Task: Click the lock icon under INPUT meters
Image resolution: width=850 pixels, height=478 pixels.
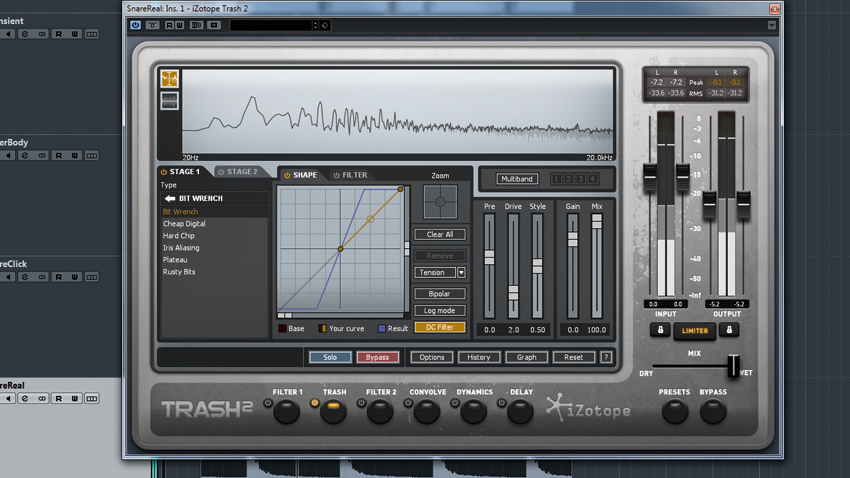Action: tap(660, 330)
